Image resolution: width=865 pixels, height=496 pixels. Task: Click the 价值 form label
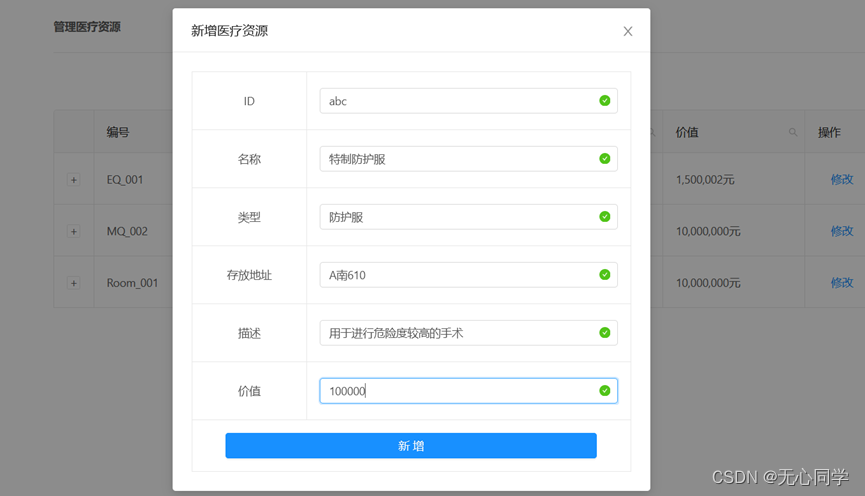249,391
